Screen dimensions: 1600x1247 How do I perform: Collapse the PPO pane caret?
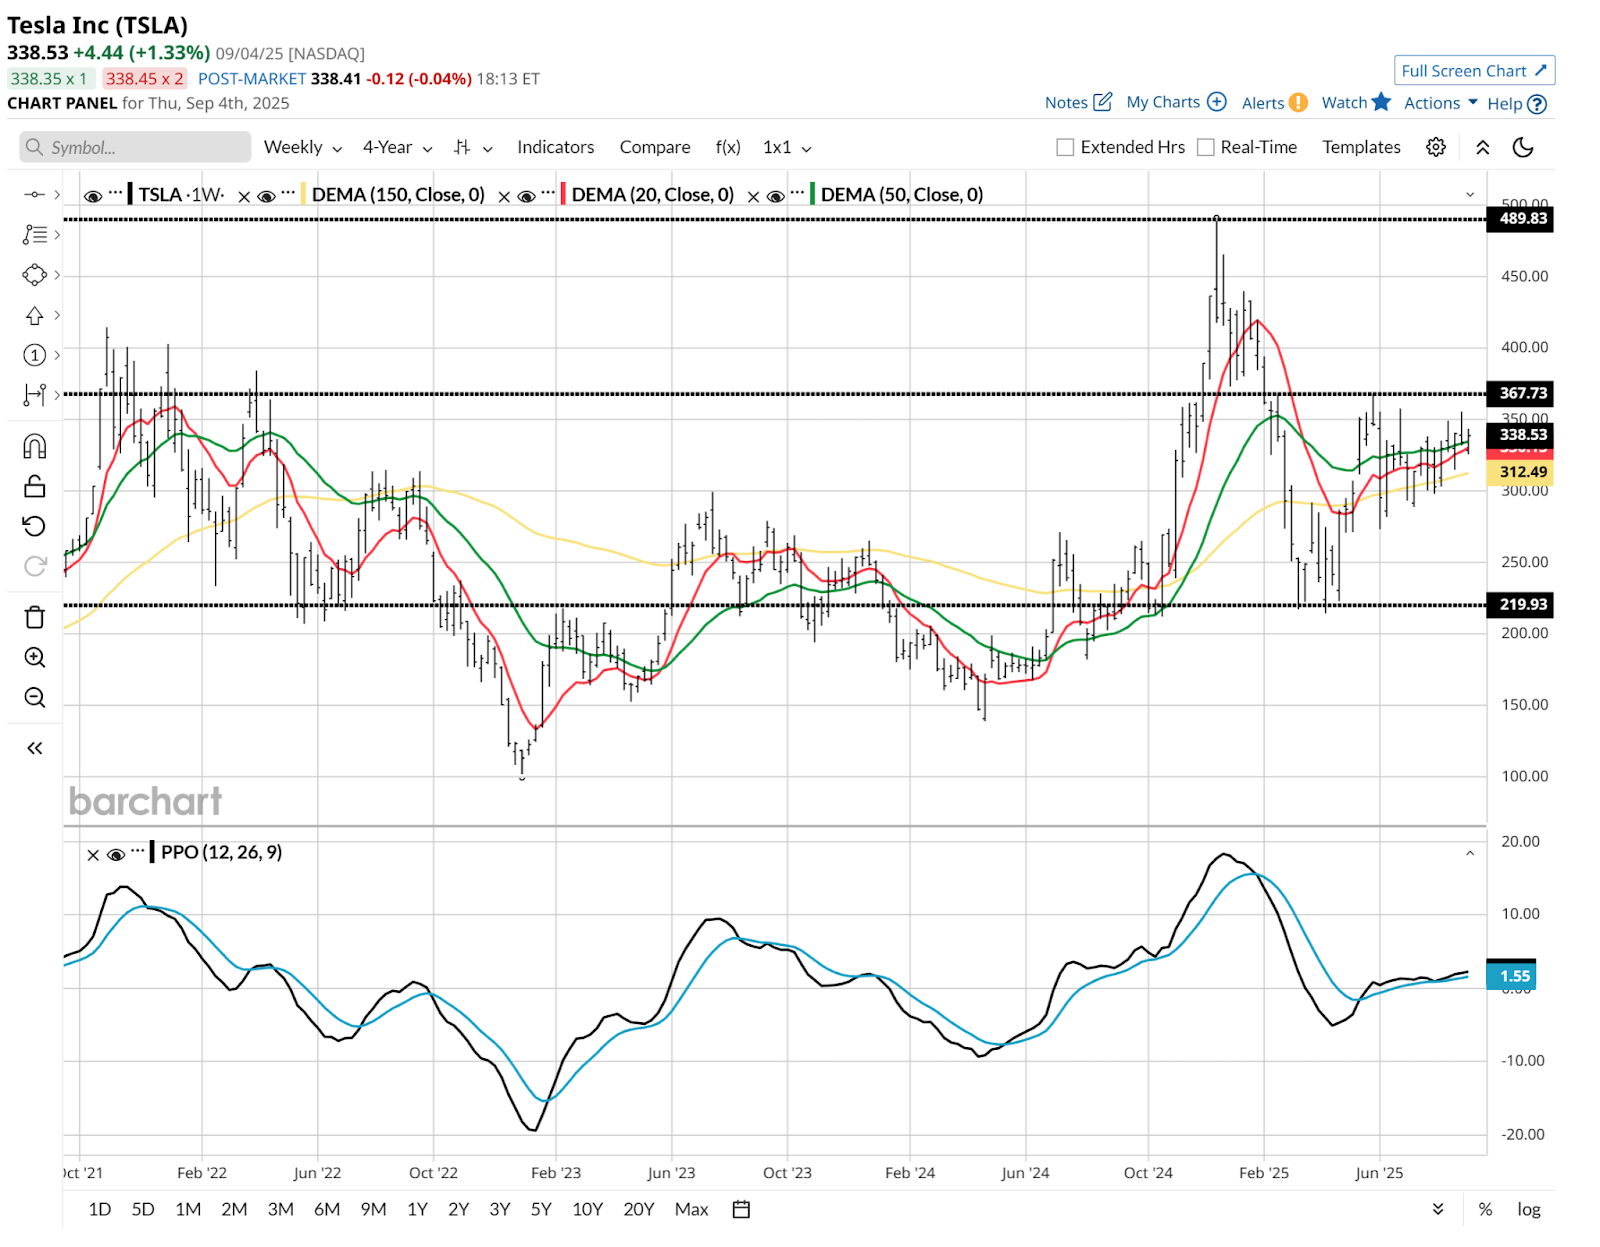point(1470,853)
